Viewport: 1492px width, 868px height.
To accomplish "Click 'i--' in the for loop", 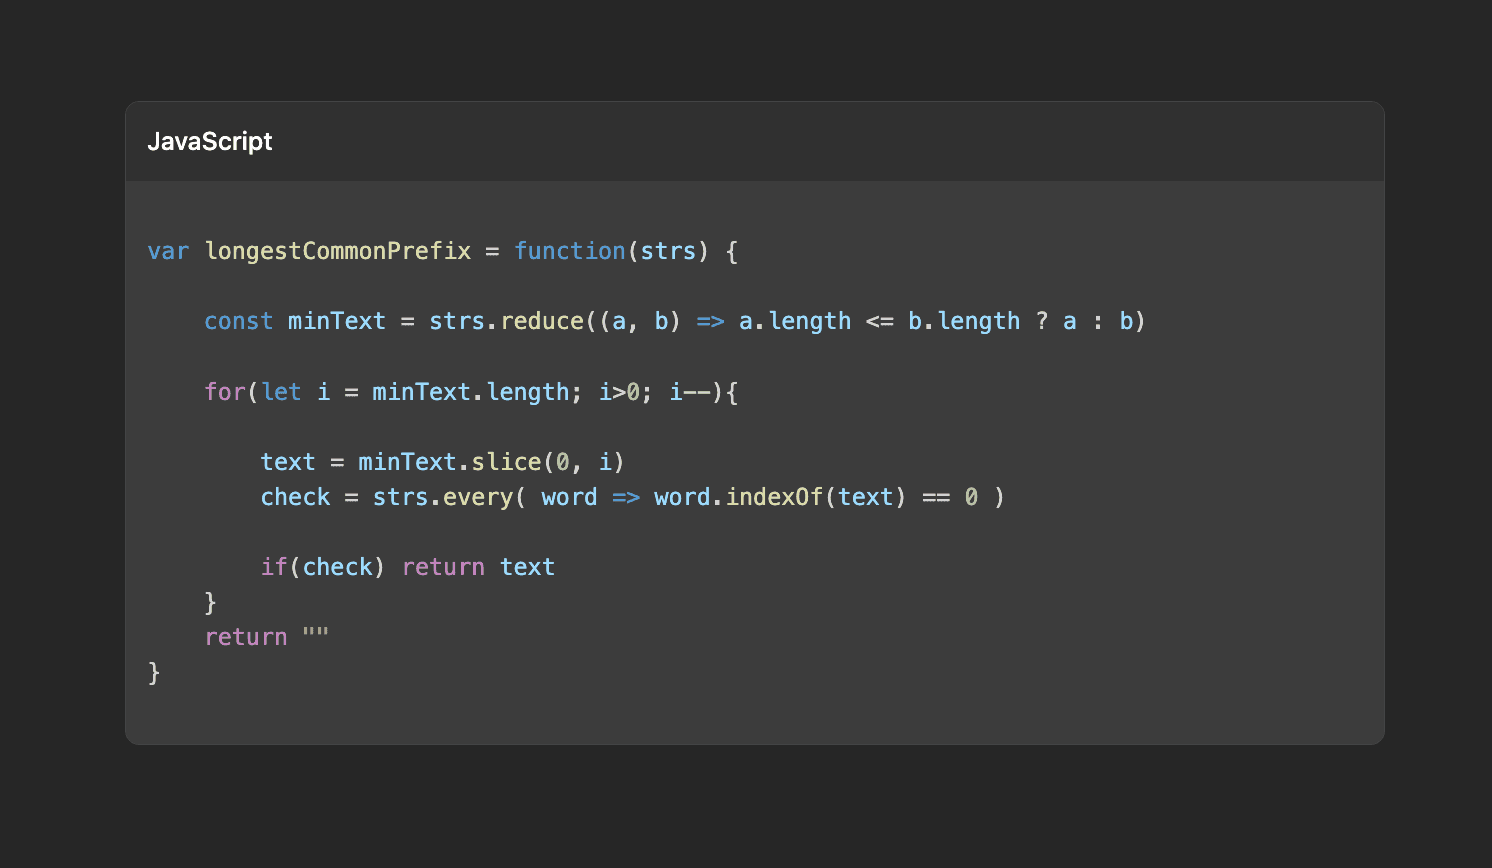I will point(690,391).
